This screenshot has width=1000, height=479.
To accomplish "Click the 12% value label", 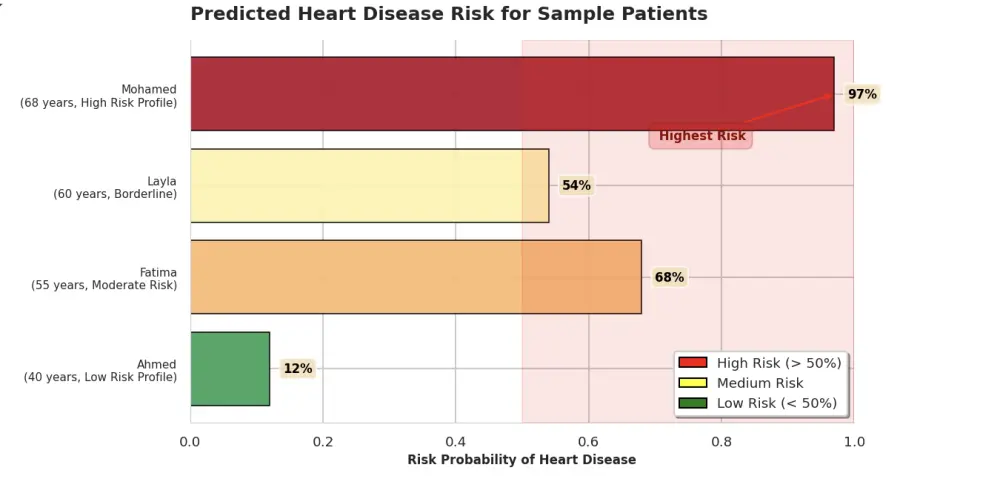I will pyautogui.click(x=297, y=369).
